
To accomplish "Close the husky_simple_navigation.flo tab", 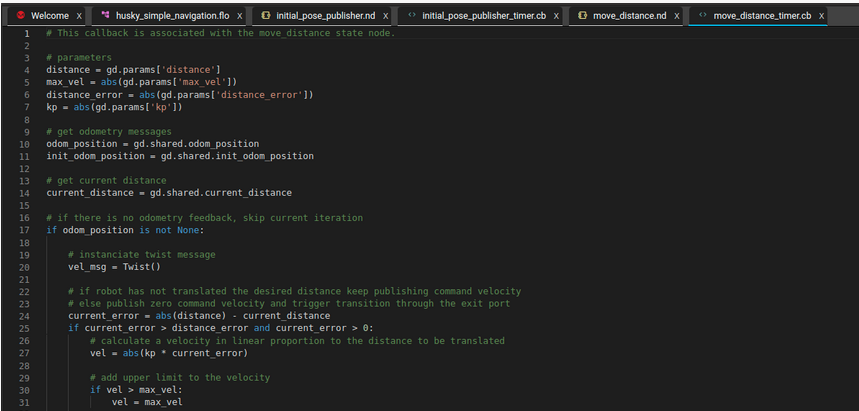I will (x=239, y=16).
